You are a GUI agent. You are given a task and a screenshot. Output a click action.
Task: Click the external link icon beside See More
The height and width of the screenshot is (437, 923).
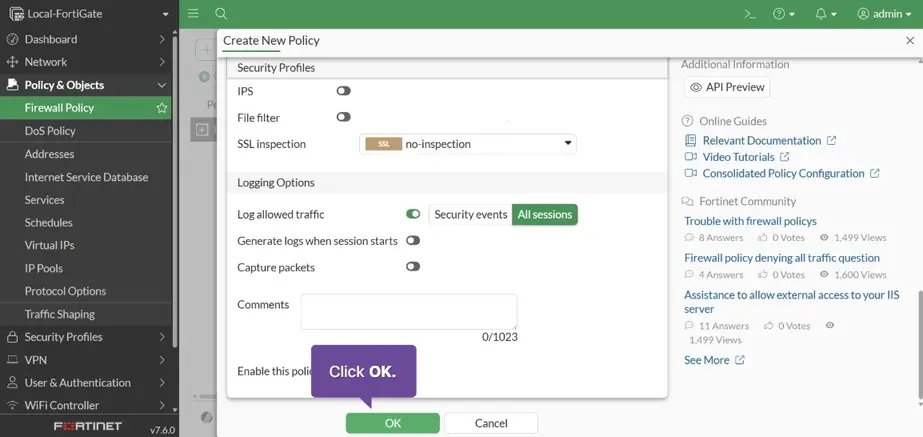(740, 360)
